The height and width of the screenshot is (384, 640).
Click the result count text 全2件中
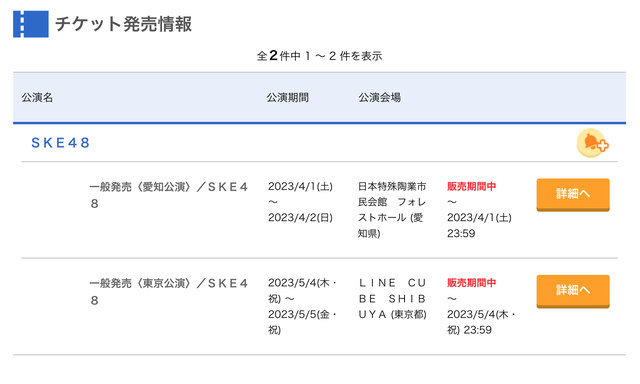point(279,55)
